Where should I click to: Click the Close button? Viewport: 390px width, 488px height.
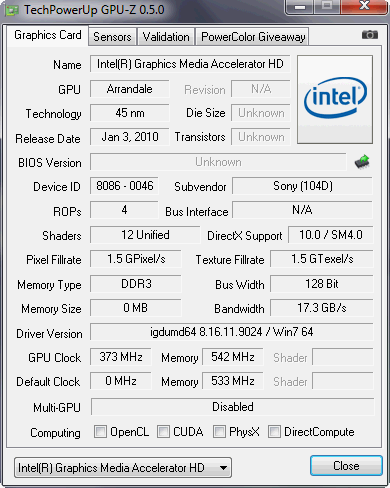pos(346,465)
